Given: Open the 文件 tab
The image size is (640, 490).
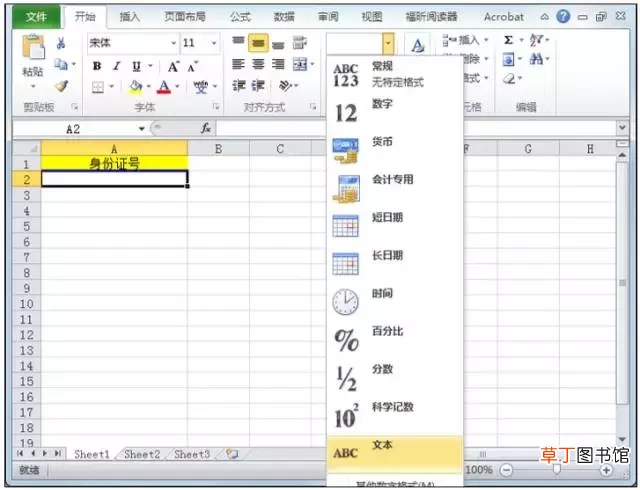Looking at the screenshot, I should click(x=36, y=17).
